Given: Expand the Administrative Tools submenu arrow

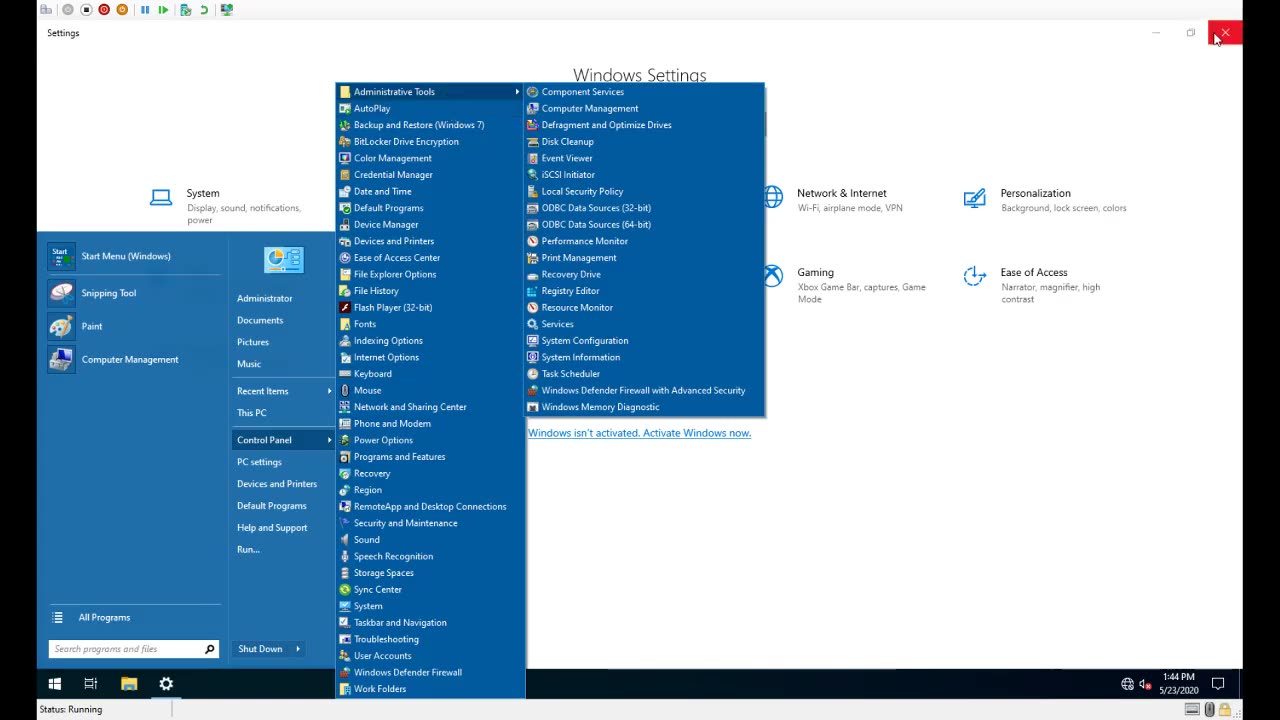Looking at the screenshot, I should pyautogui.click(x=517, y=92).
